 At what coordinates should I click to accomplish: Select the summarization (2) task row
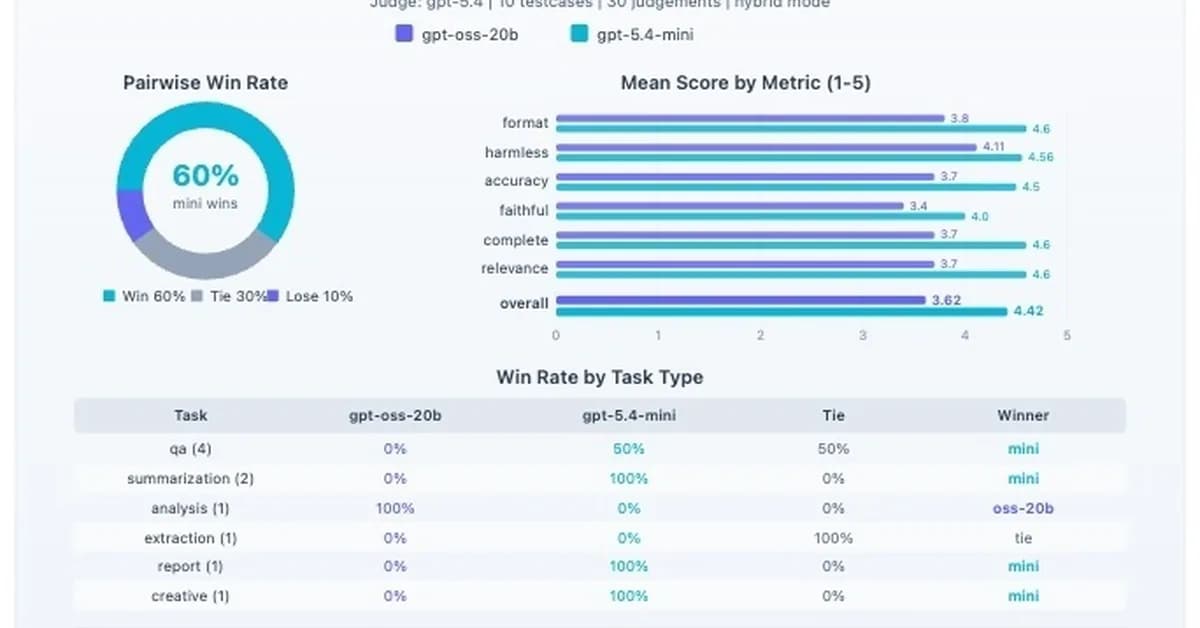(x=190, y=478)
